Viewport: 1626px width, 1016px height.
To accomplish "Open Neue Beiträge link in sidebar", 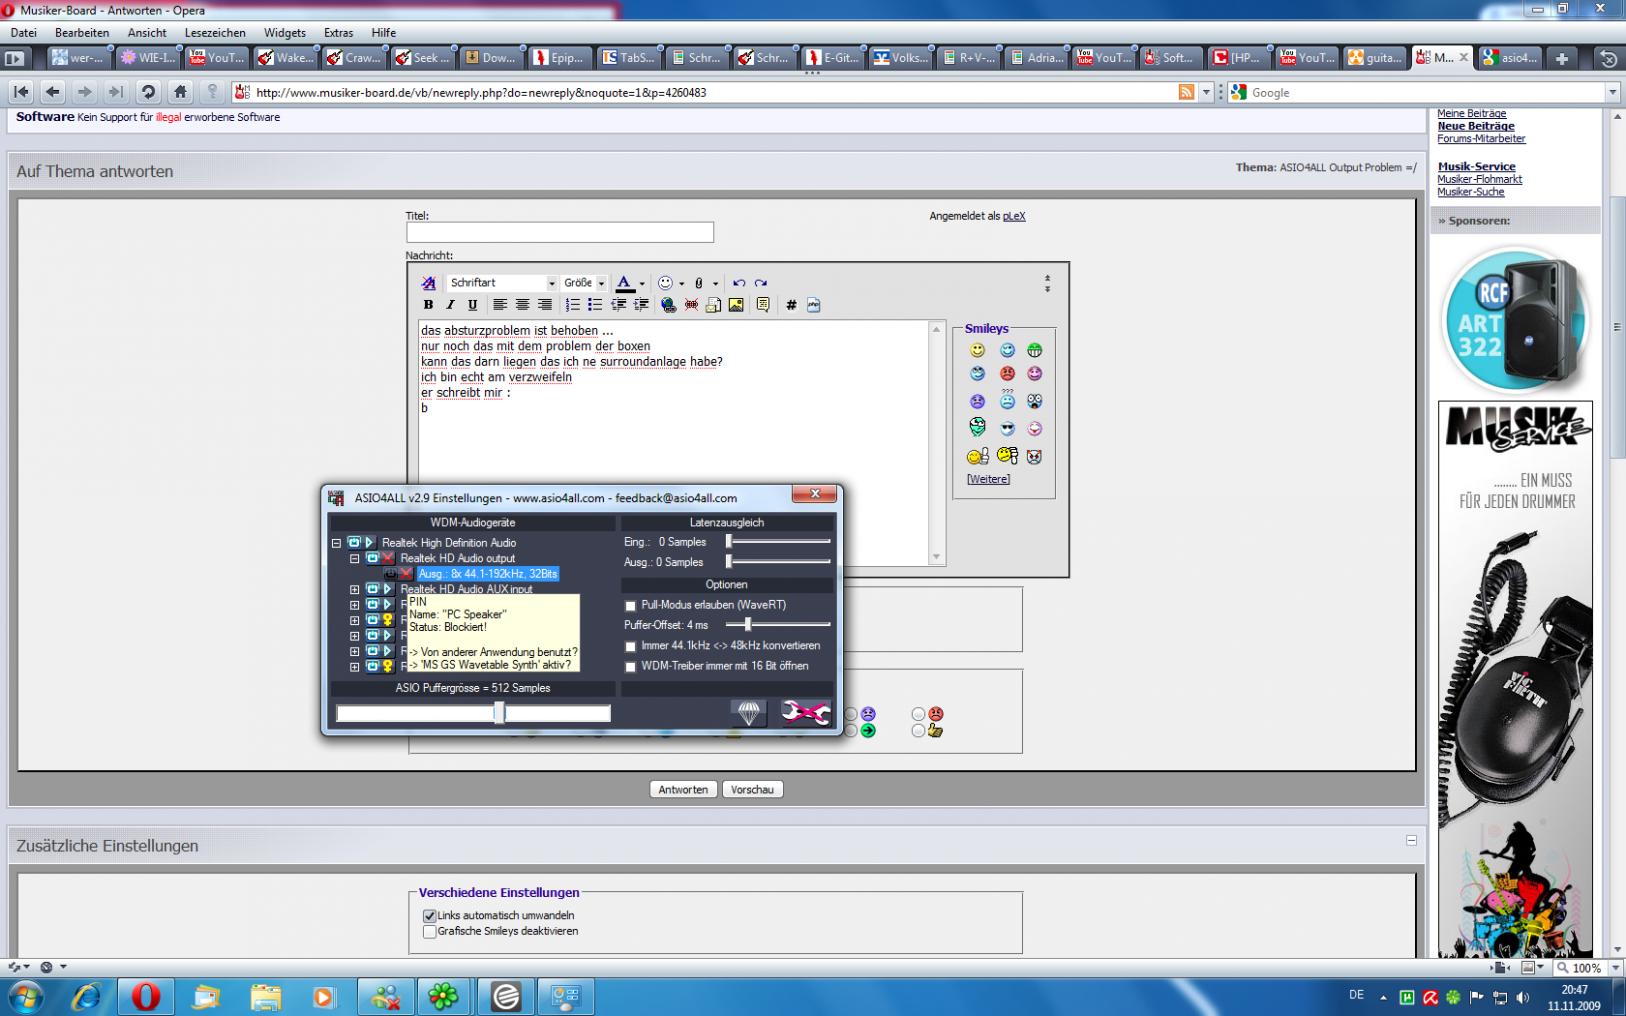I will (1476, 126).
